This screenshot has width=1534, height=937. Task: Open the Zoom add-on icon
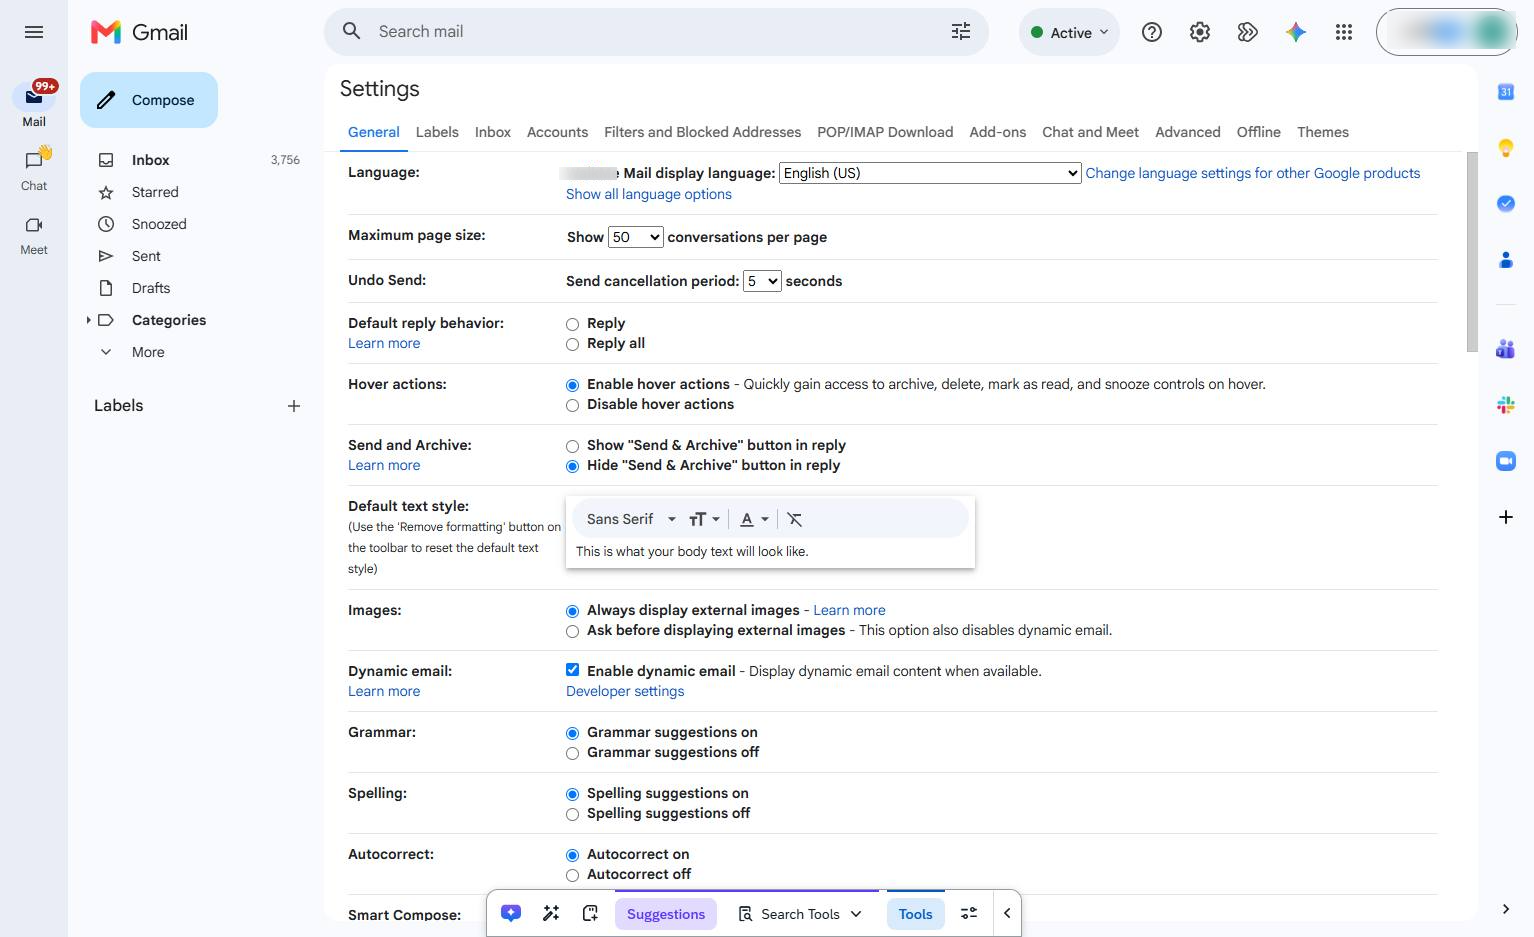(x=1506, y=461)
